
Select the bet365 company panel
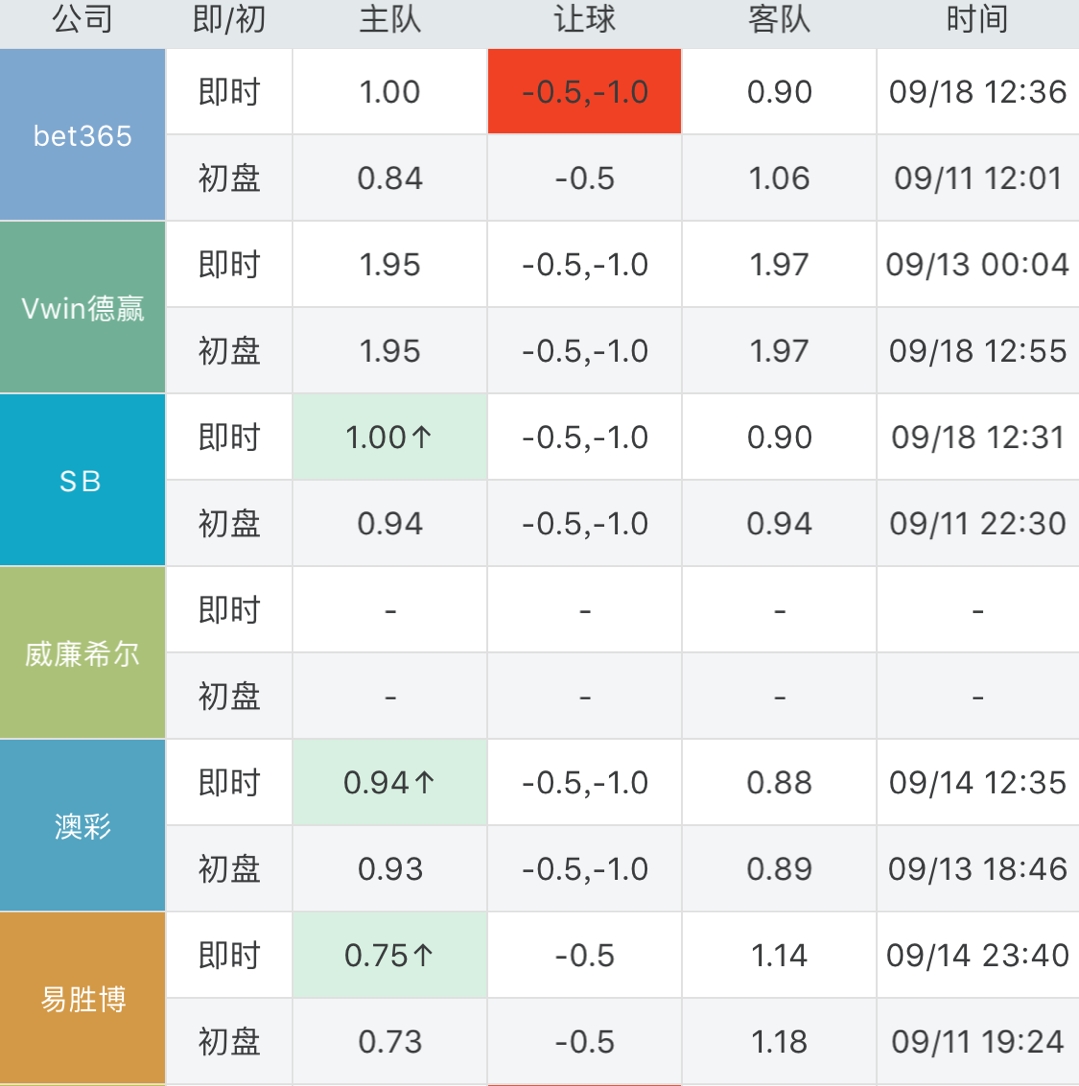[x=83, y=135]
